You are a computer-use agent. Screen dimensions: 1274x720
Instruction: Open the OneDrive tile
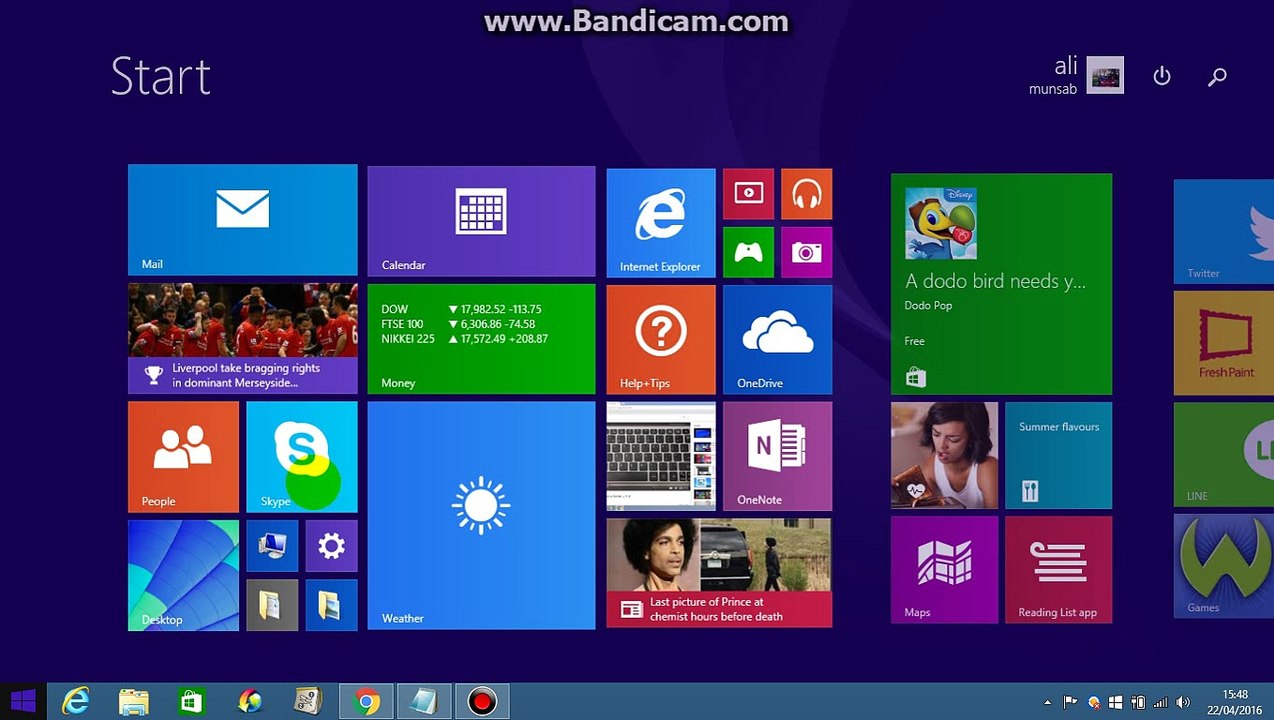777,339
